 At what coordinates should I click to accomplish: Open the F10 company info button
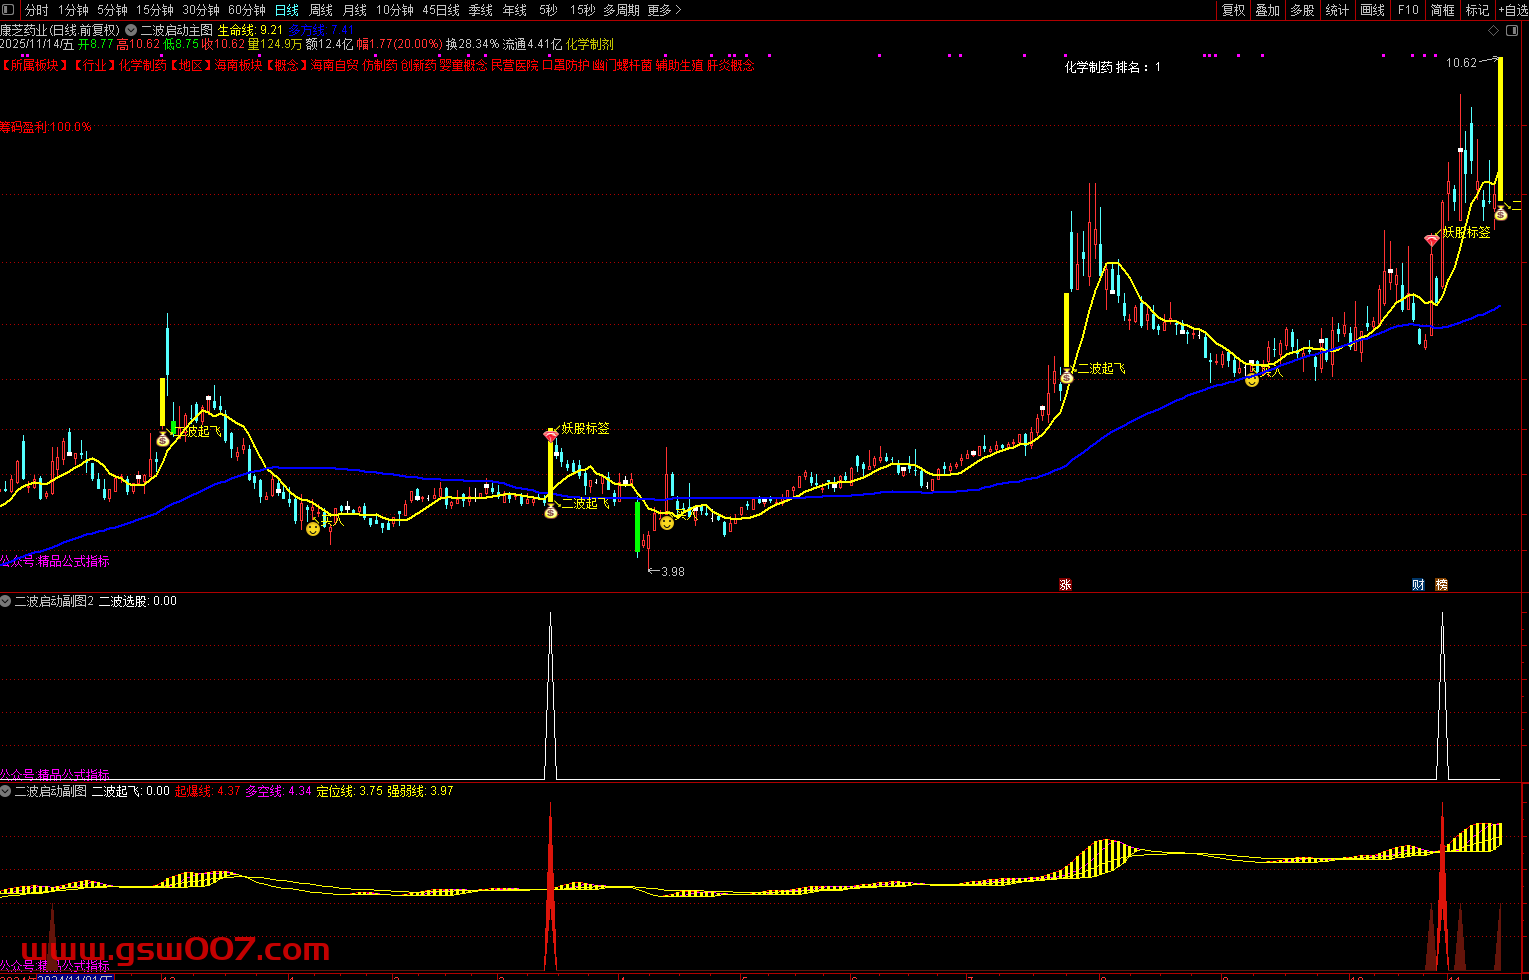click(x=1407, y=10)
